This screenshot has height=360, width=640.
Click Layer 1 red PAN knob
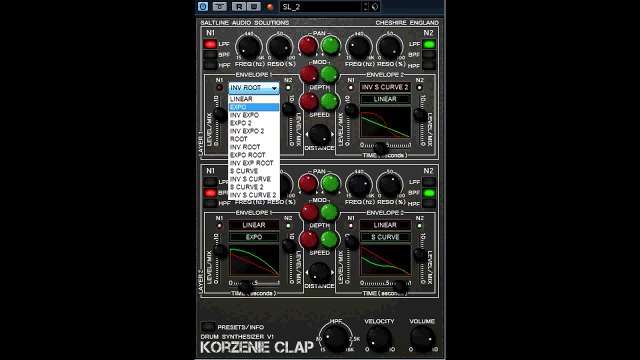(x=308, y=46)
